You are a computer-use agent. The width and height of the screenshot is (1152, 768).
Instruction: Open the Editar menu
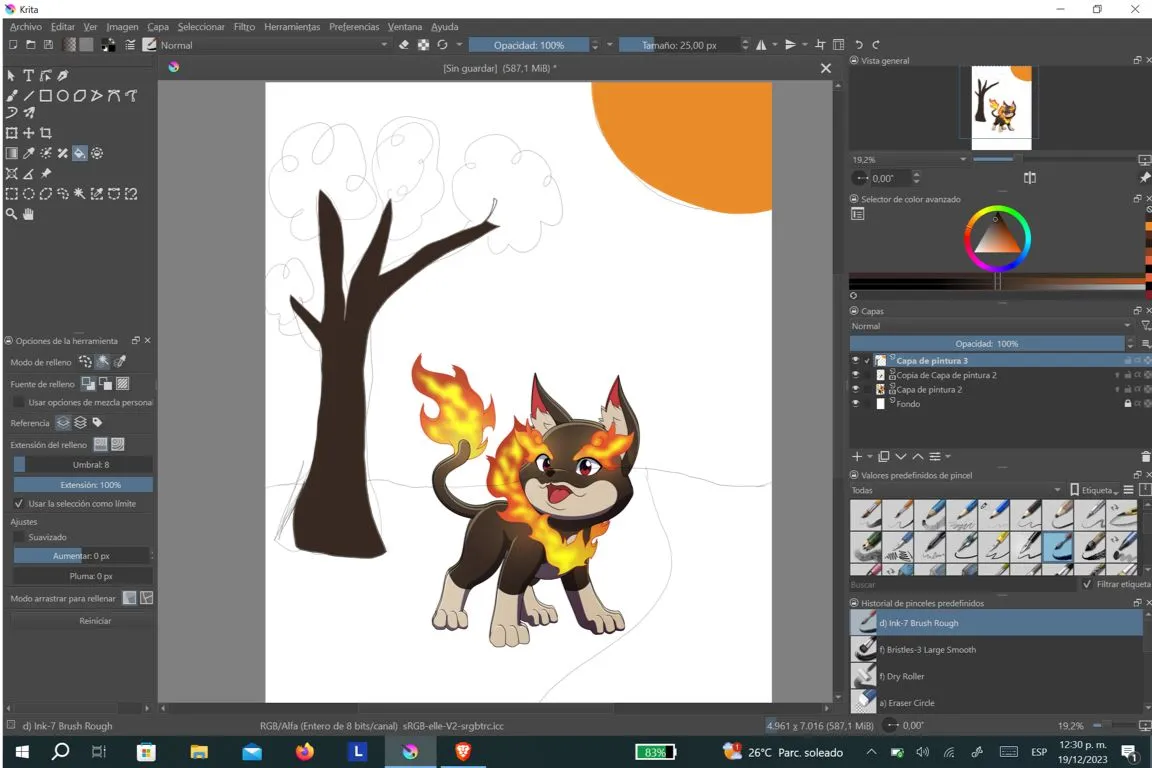coord(62,26)
